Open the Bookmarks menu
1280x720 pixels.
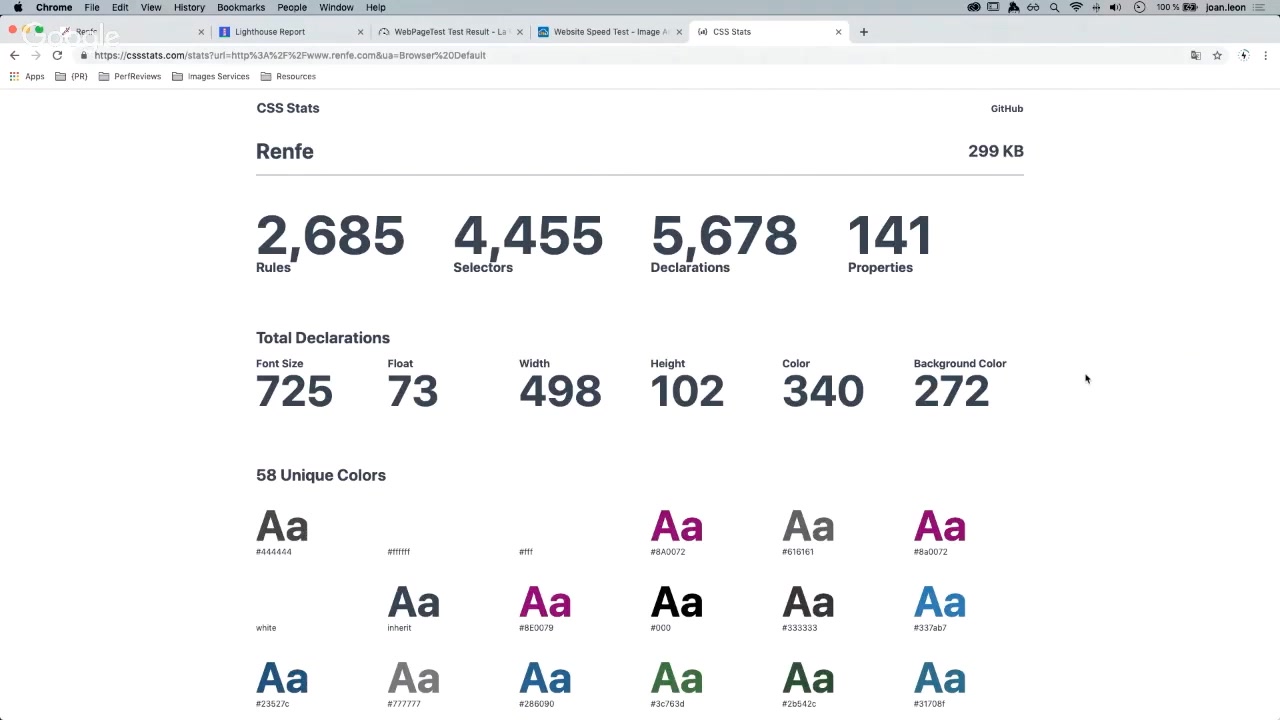(241, 7)
